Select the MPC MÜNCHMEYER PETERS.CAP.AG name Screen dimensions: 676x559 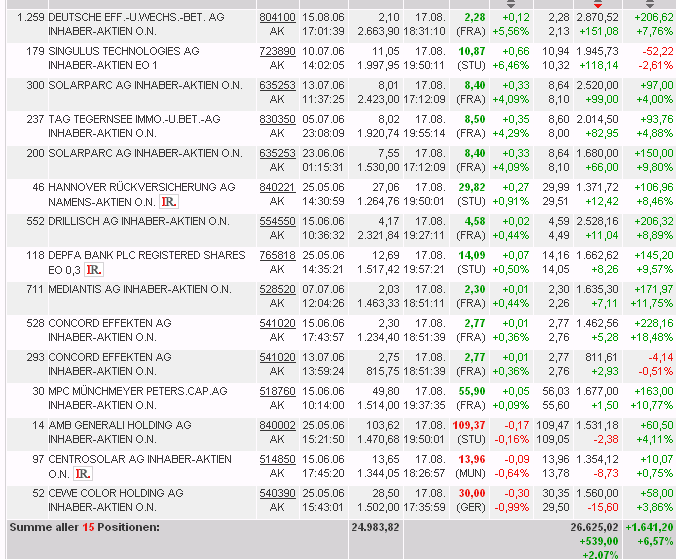[x=138, y=392]
